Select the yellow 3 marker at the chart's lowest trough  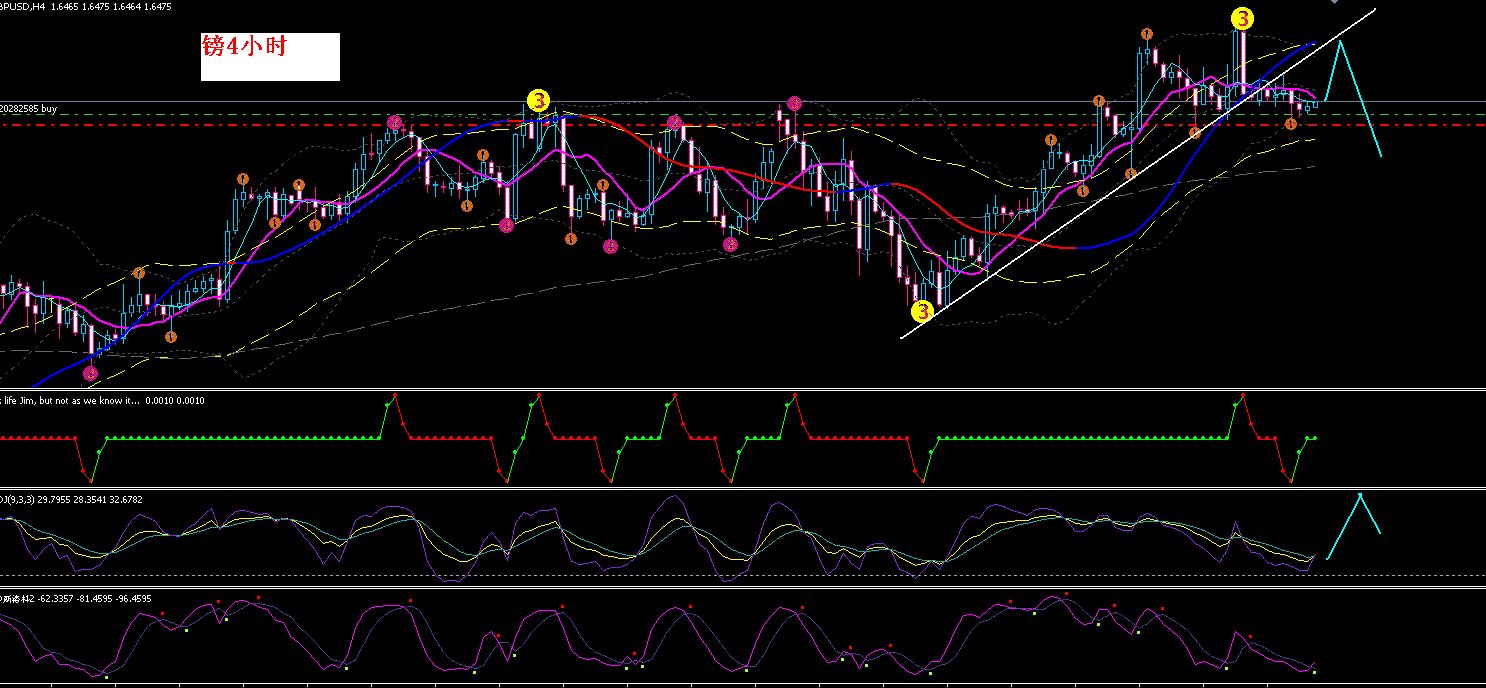[x=922, y=311]
